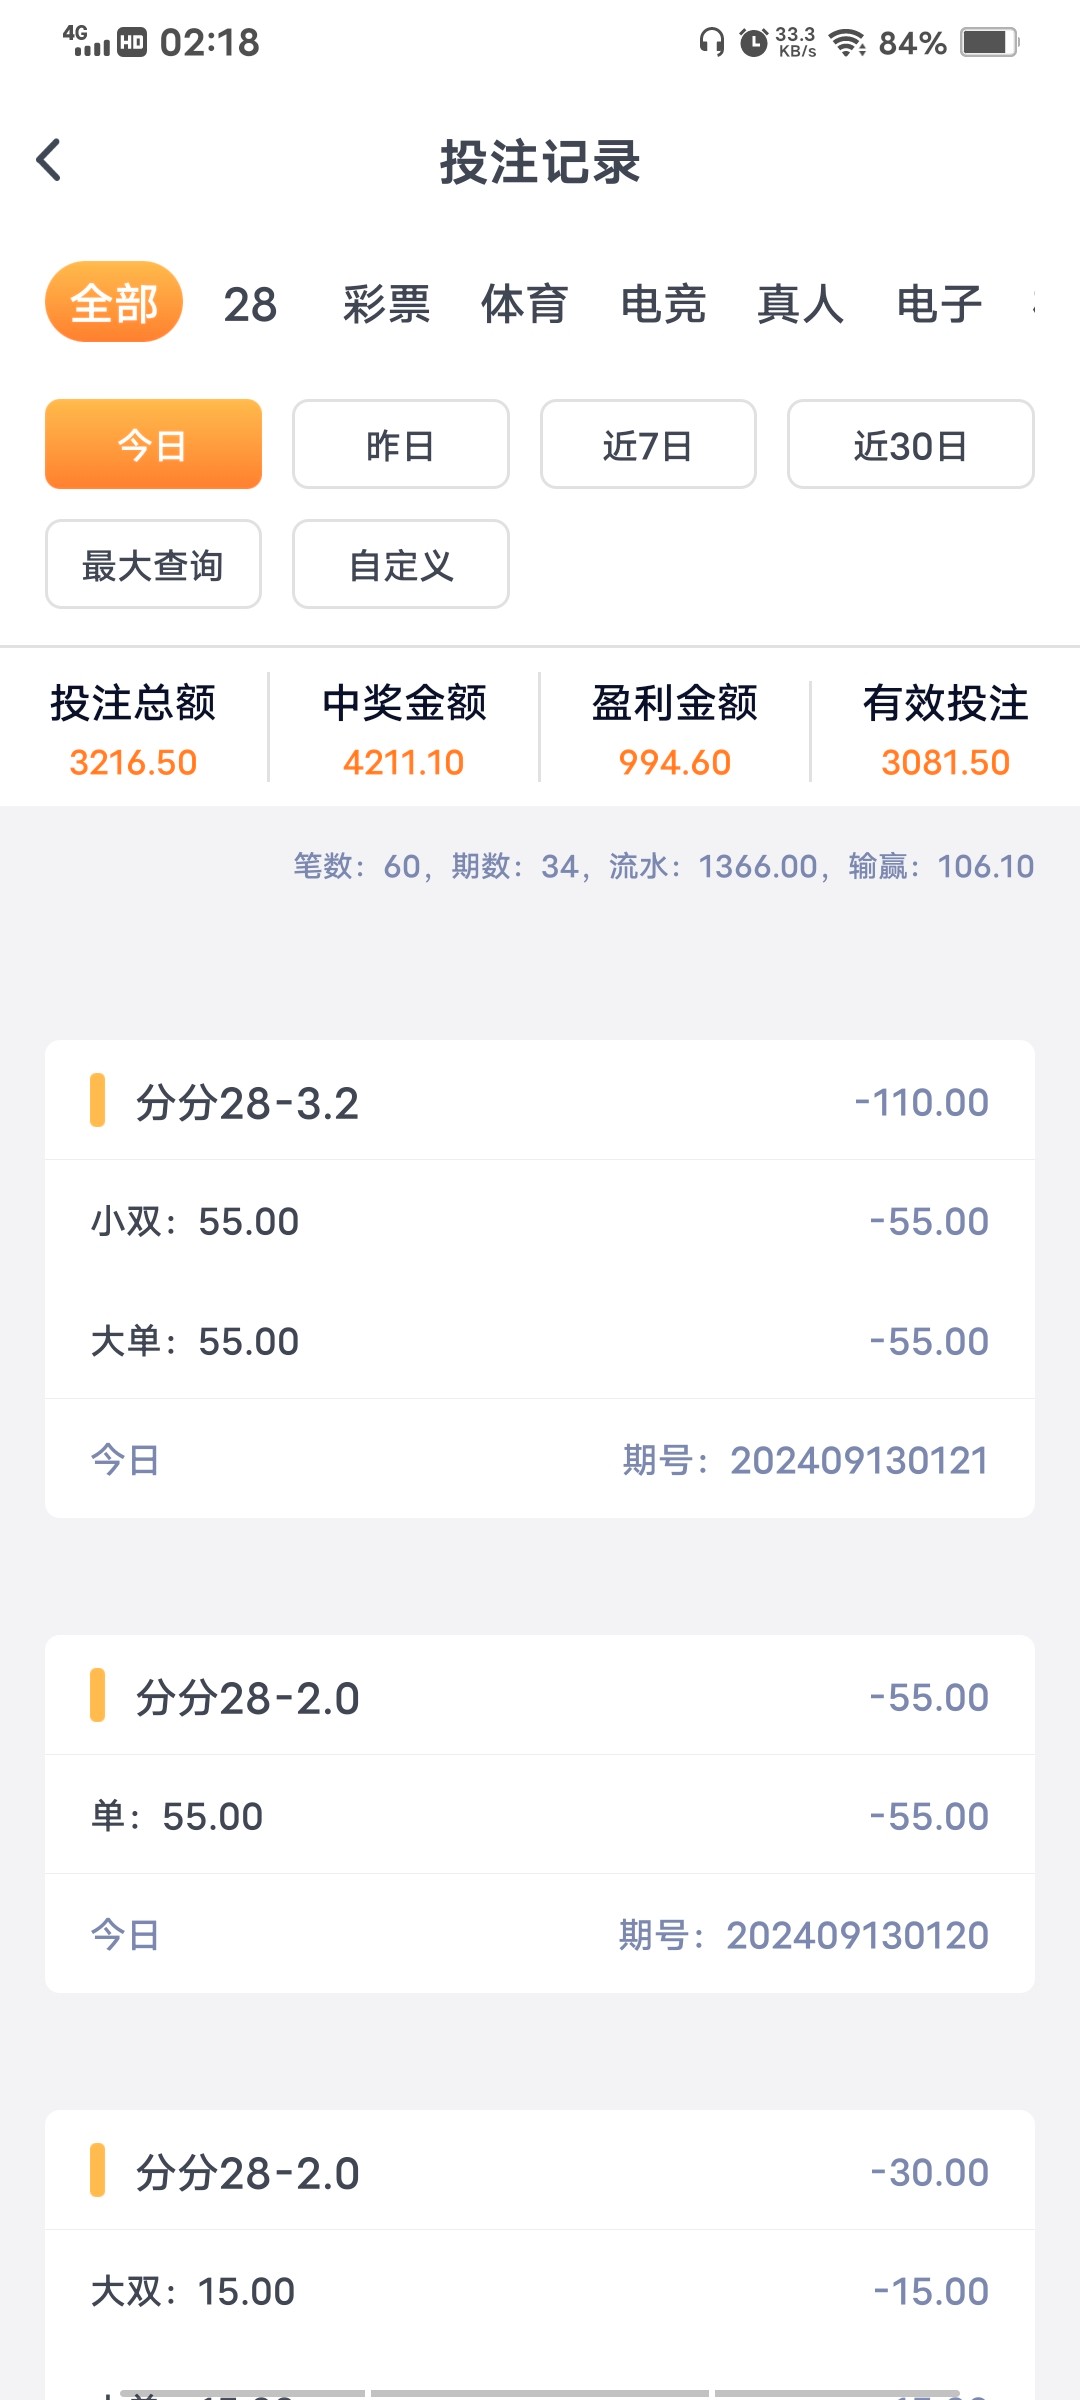Select the 真人 tab
1080x2400 pixels.
tap(800, 304)
